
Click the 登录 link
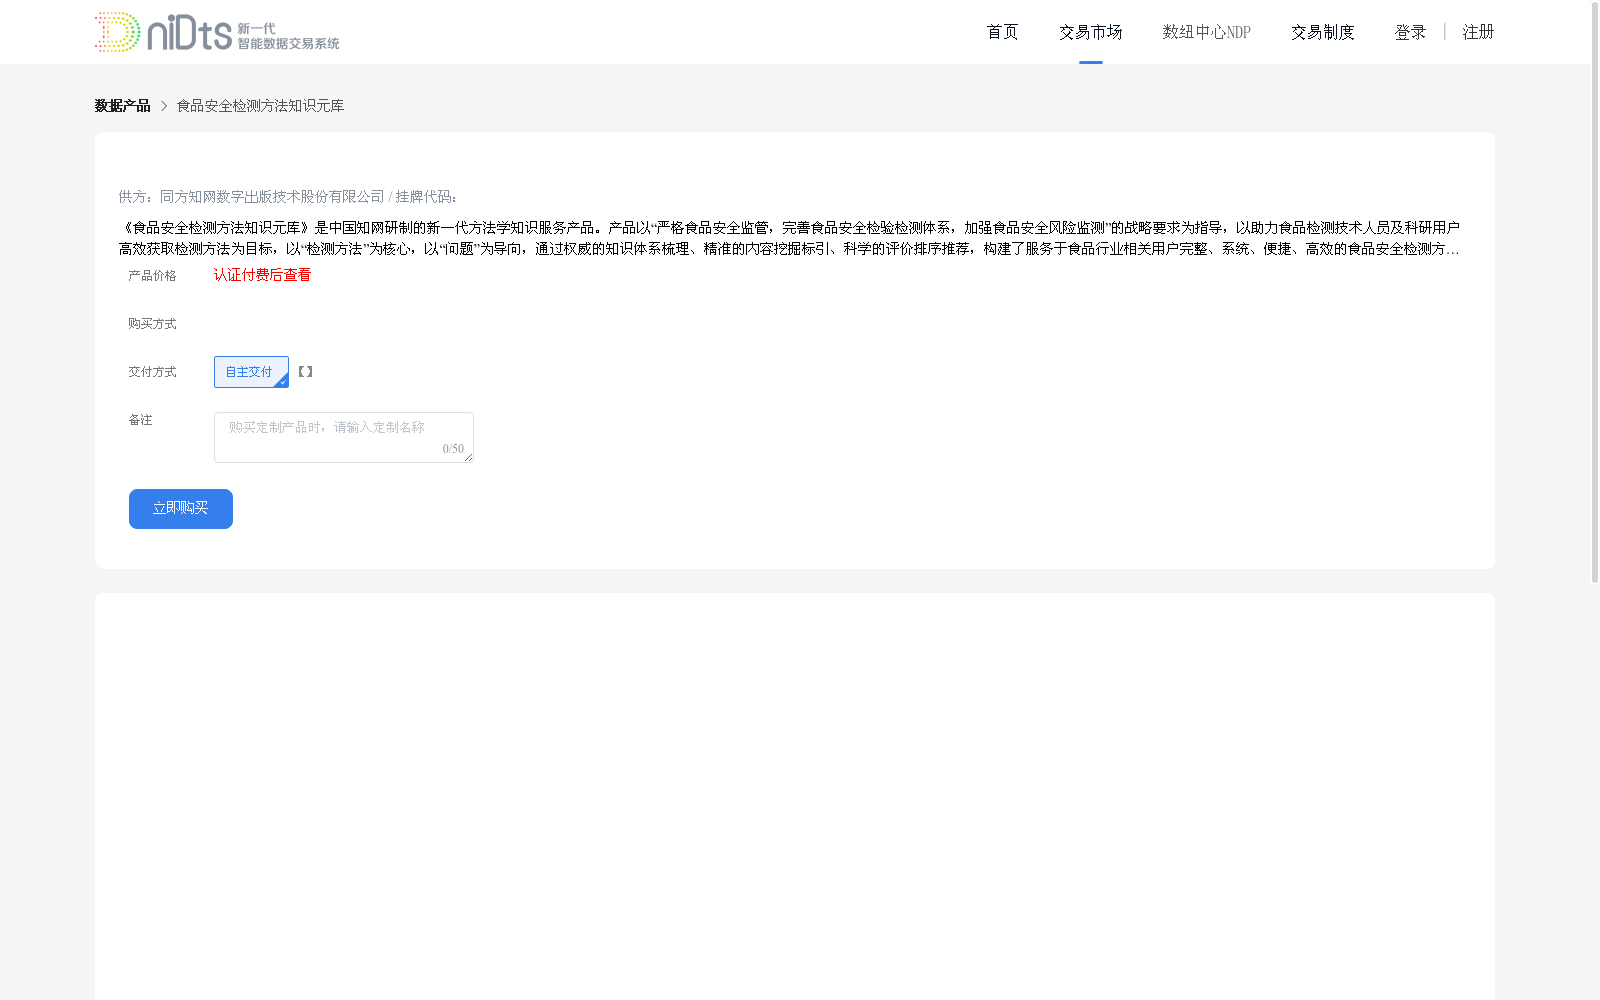[x=1410, y=31]
